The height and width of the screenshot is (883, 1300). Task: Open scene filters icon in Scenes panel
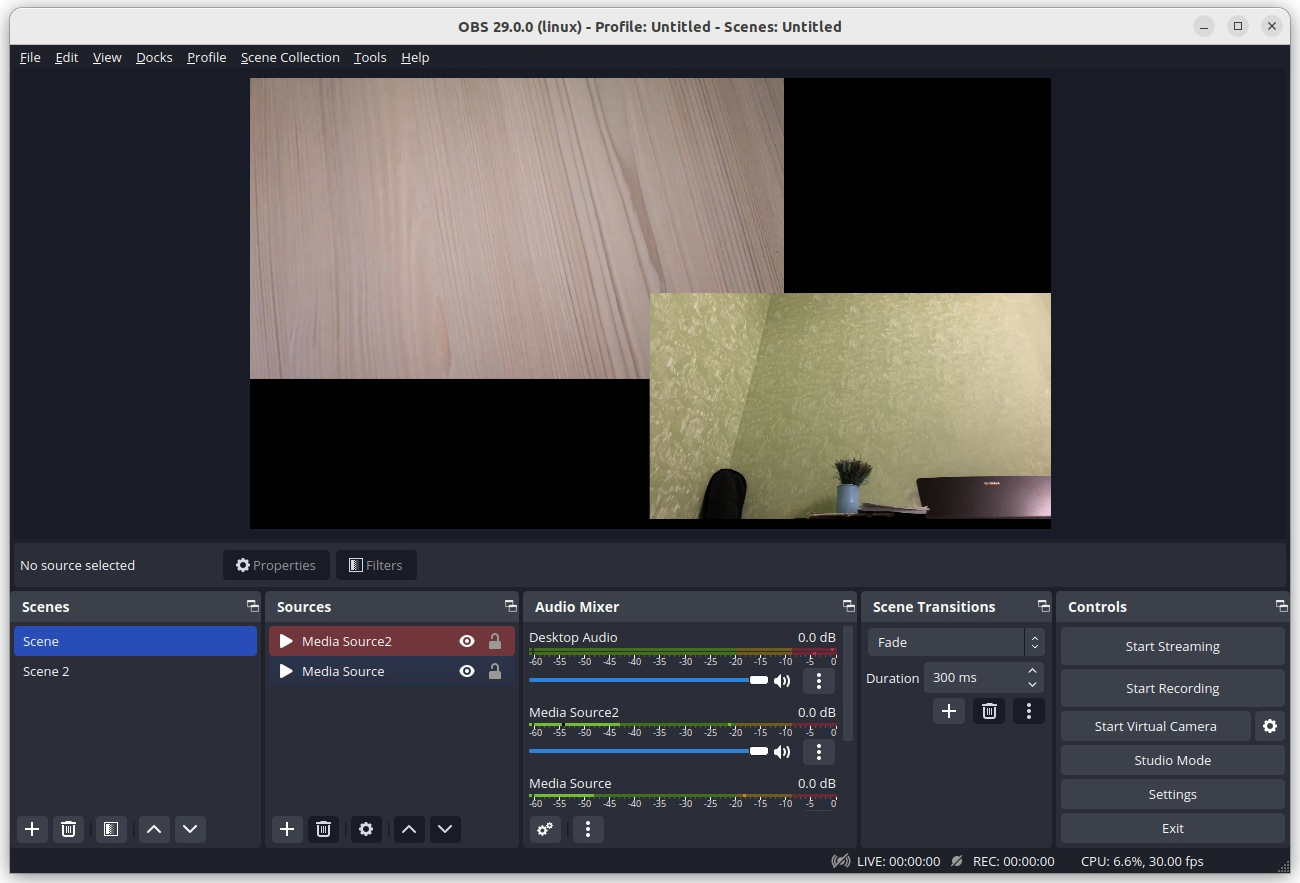(111, 829)
